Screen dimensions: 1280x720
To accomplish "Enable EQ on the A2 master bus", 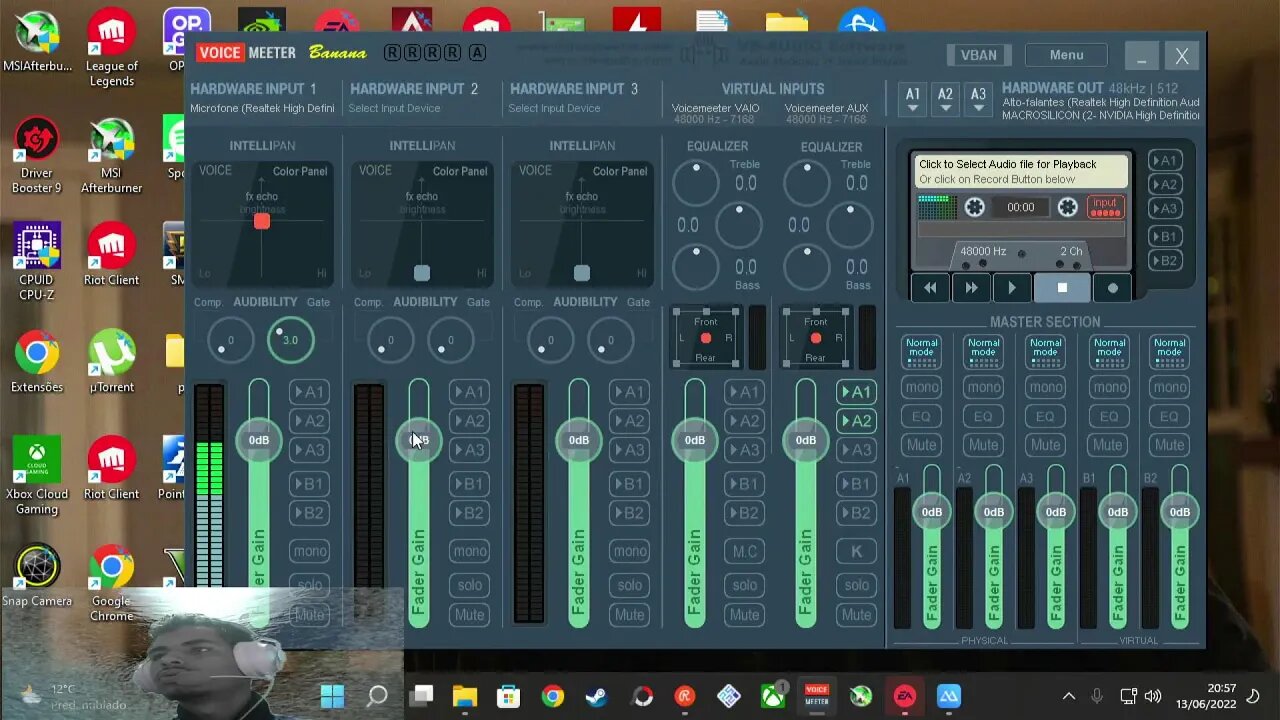I will pos(983,416).
